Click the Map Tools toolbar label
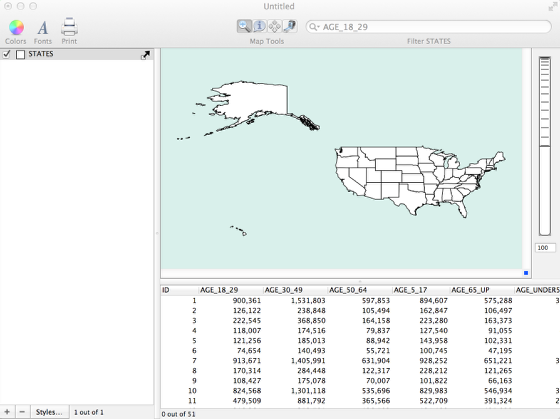560x419 pixels. click(x=267, y=41)
